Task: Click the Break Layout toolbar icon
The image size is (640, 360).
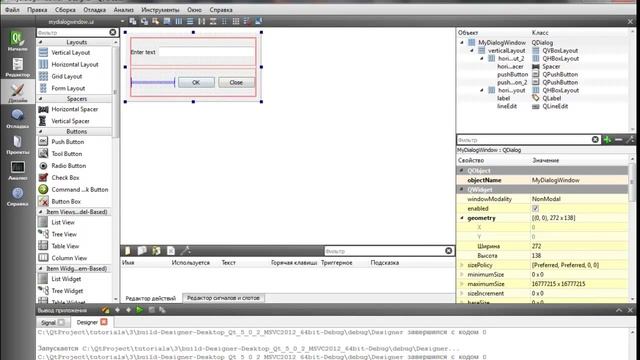Action: tap(247, 21)
